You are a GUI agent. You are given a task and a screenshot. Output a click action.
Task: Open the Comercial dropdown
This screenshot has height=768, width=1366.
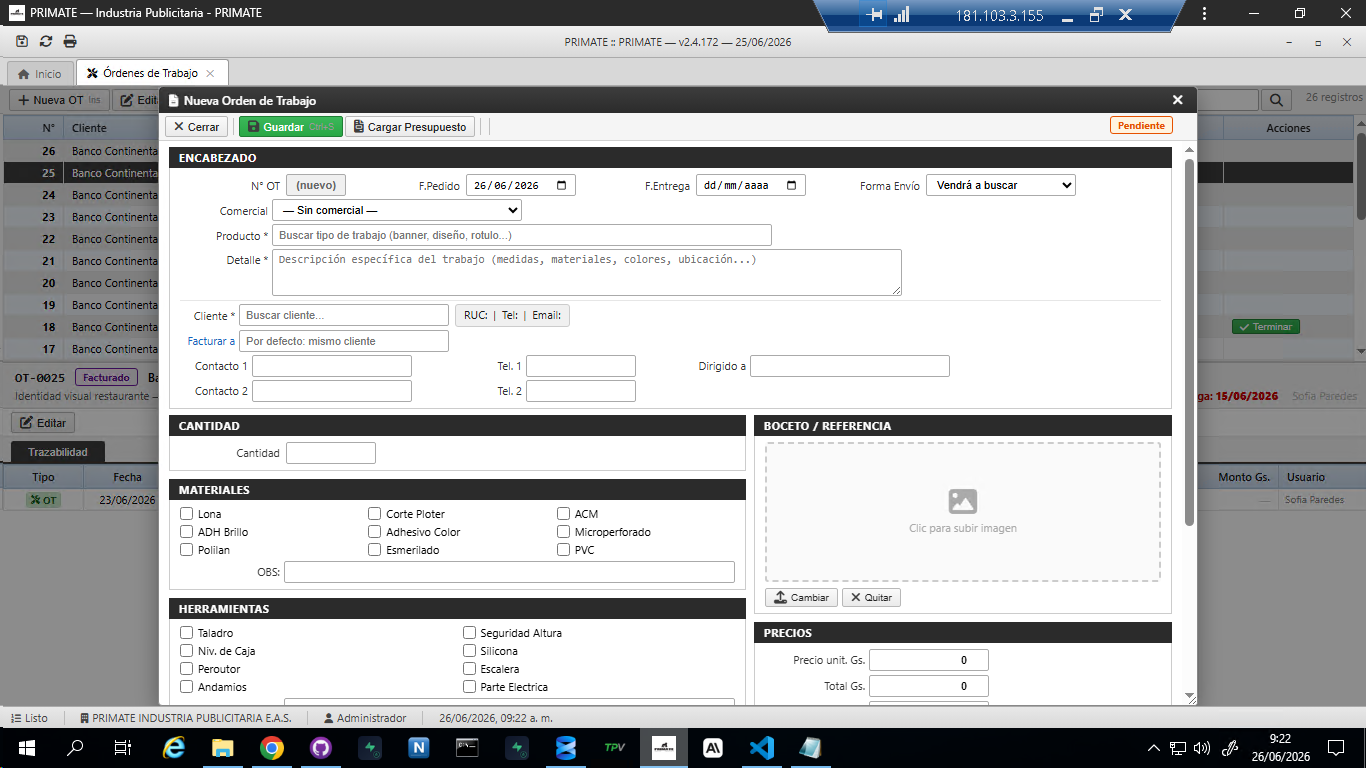397,210
